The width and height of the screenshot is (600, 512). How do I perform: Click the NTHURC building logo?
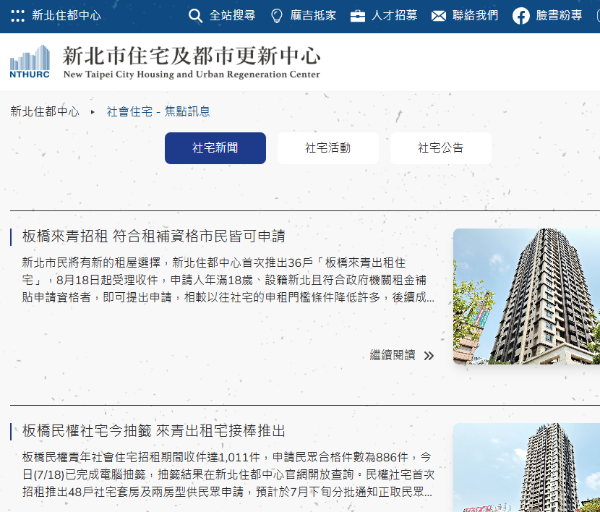30,62
